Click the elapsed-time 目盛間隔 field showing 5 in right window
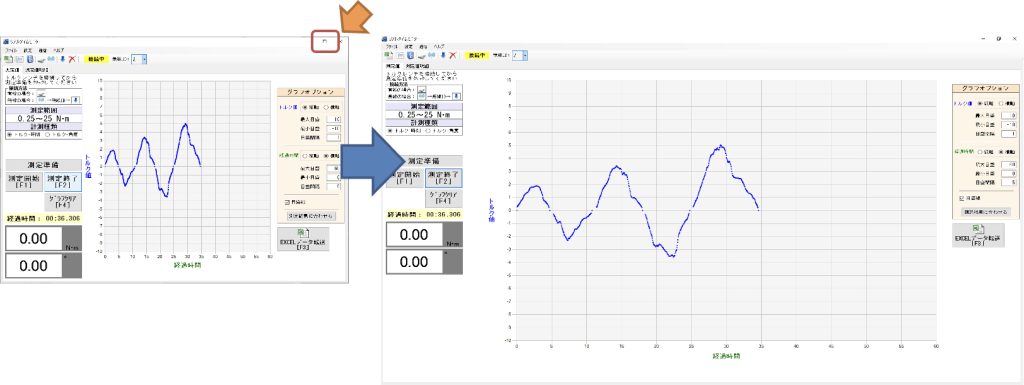1024x385 pixels. pyautogui.click(x=1010, y=183)
